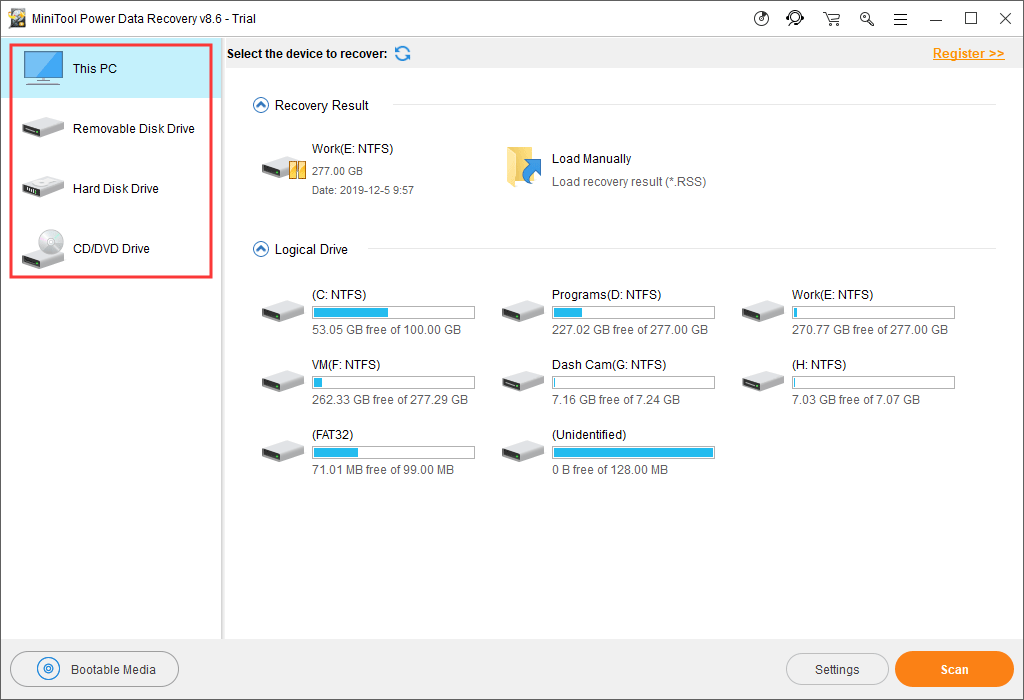Click the C: drive capacity bar

(393, 312)
